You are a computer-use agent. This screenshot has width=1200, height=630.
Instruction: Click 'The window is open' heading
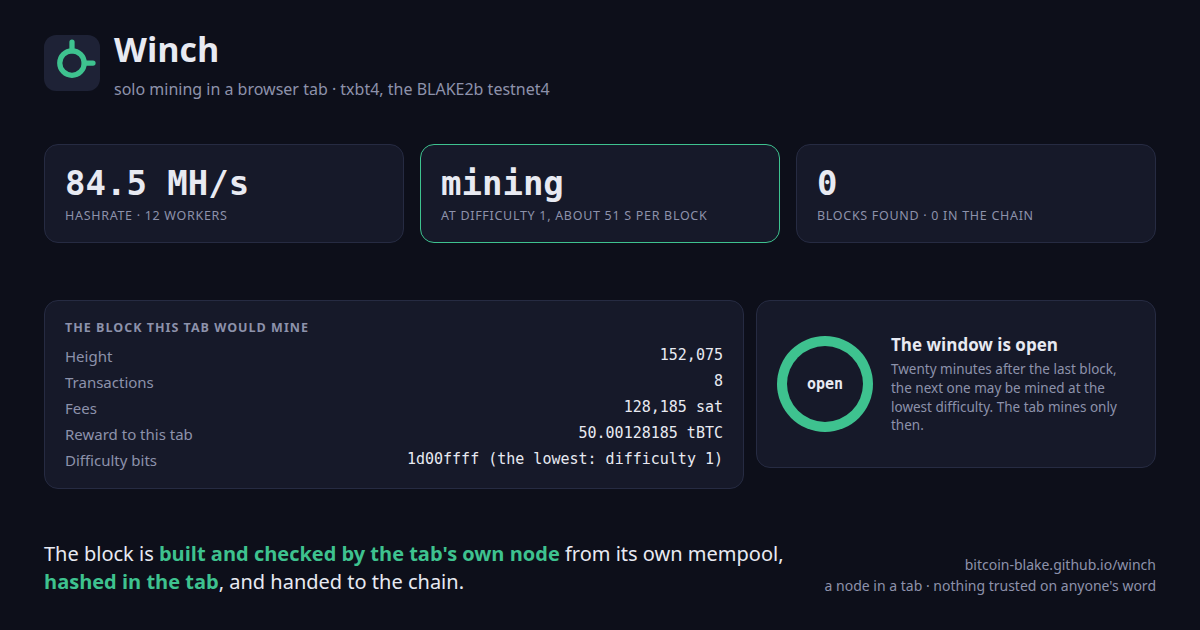[974, 345]
